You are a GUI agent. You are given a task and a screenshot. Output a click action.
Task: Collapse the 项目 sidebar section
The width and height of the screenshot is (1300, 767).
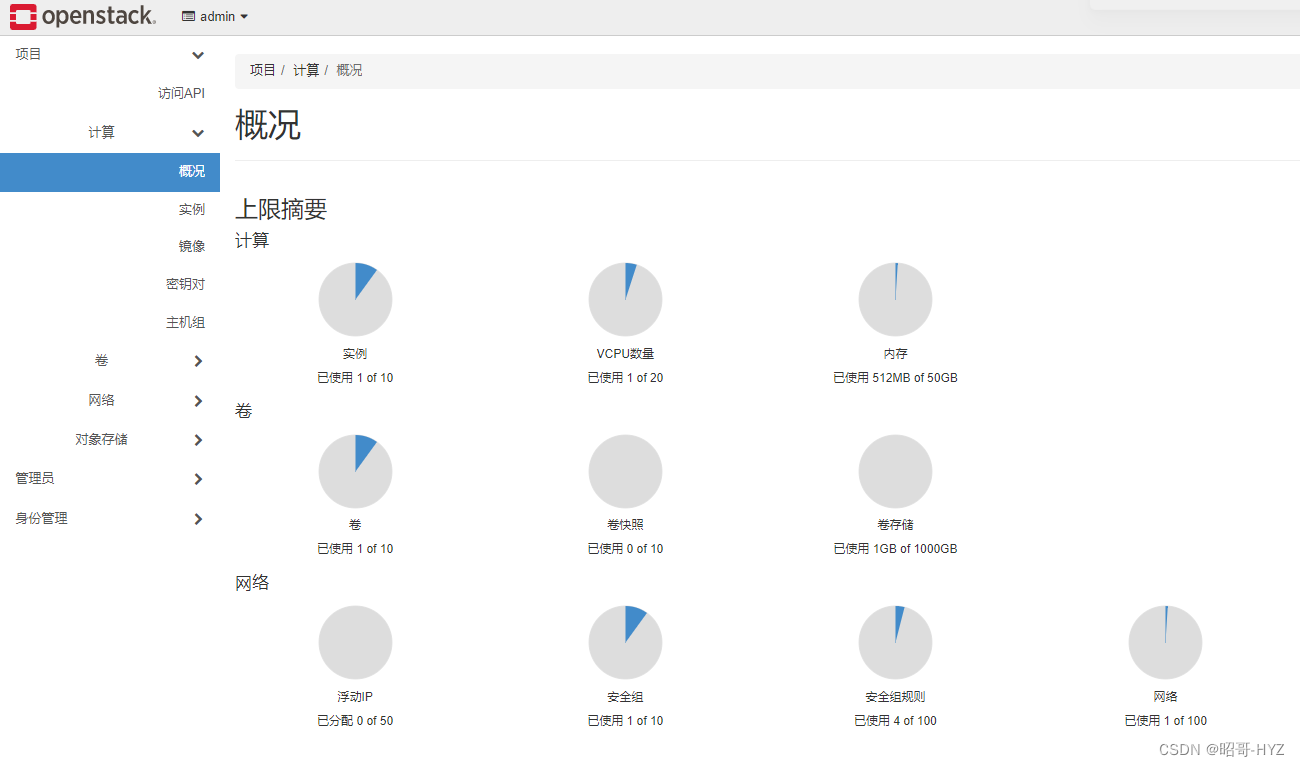click(110, 54)
